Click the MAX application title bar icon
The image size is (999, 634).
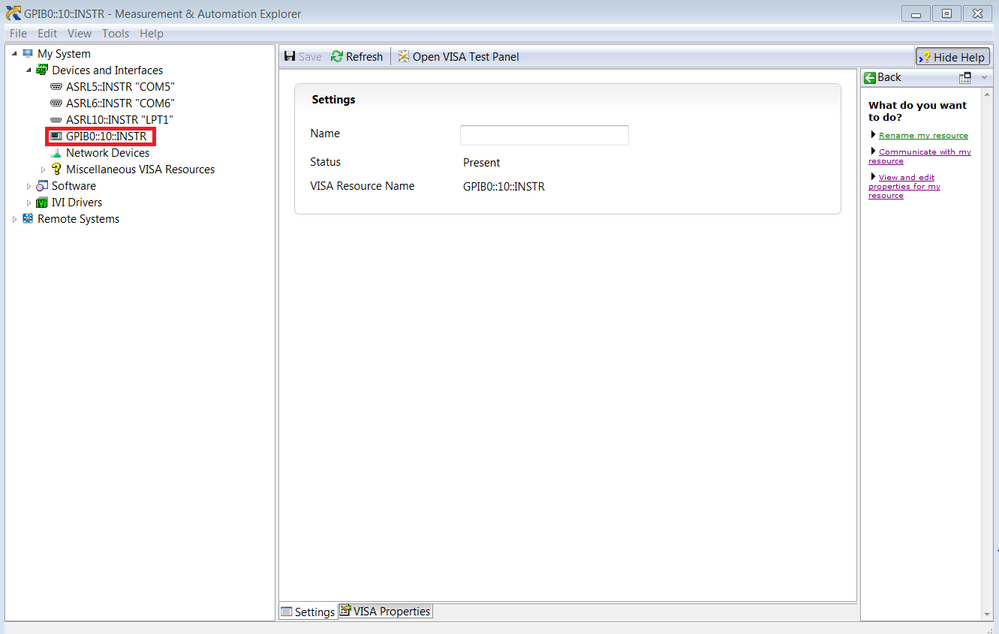[13, 13]
